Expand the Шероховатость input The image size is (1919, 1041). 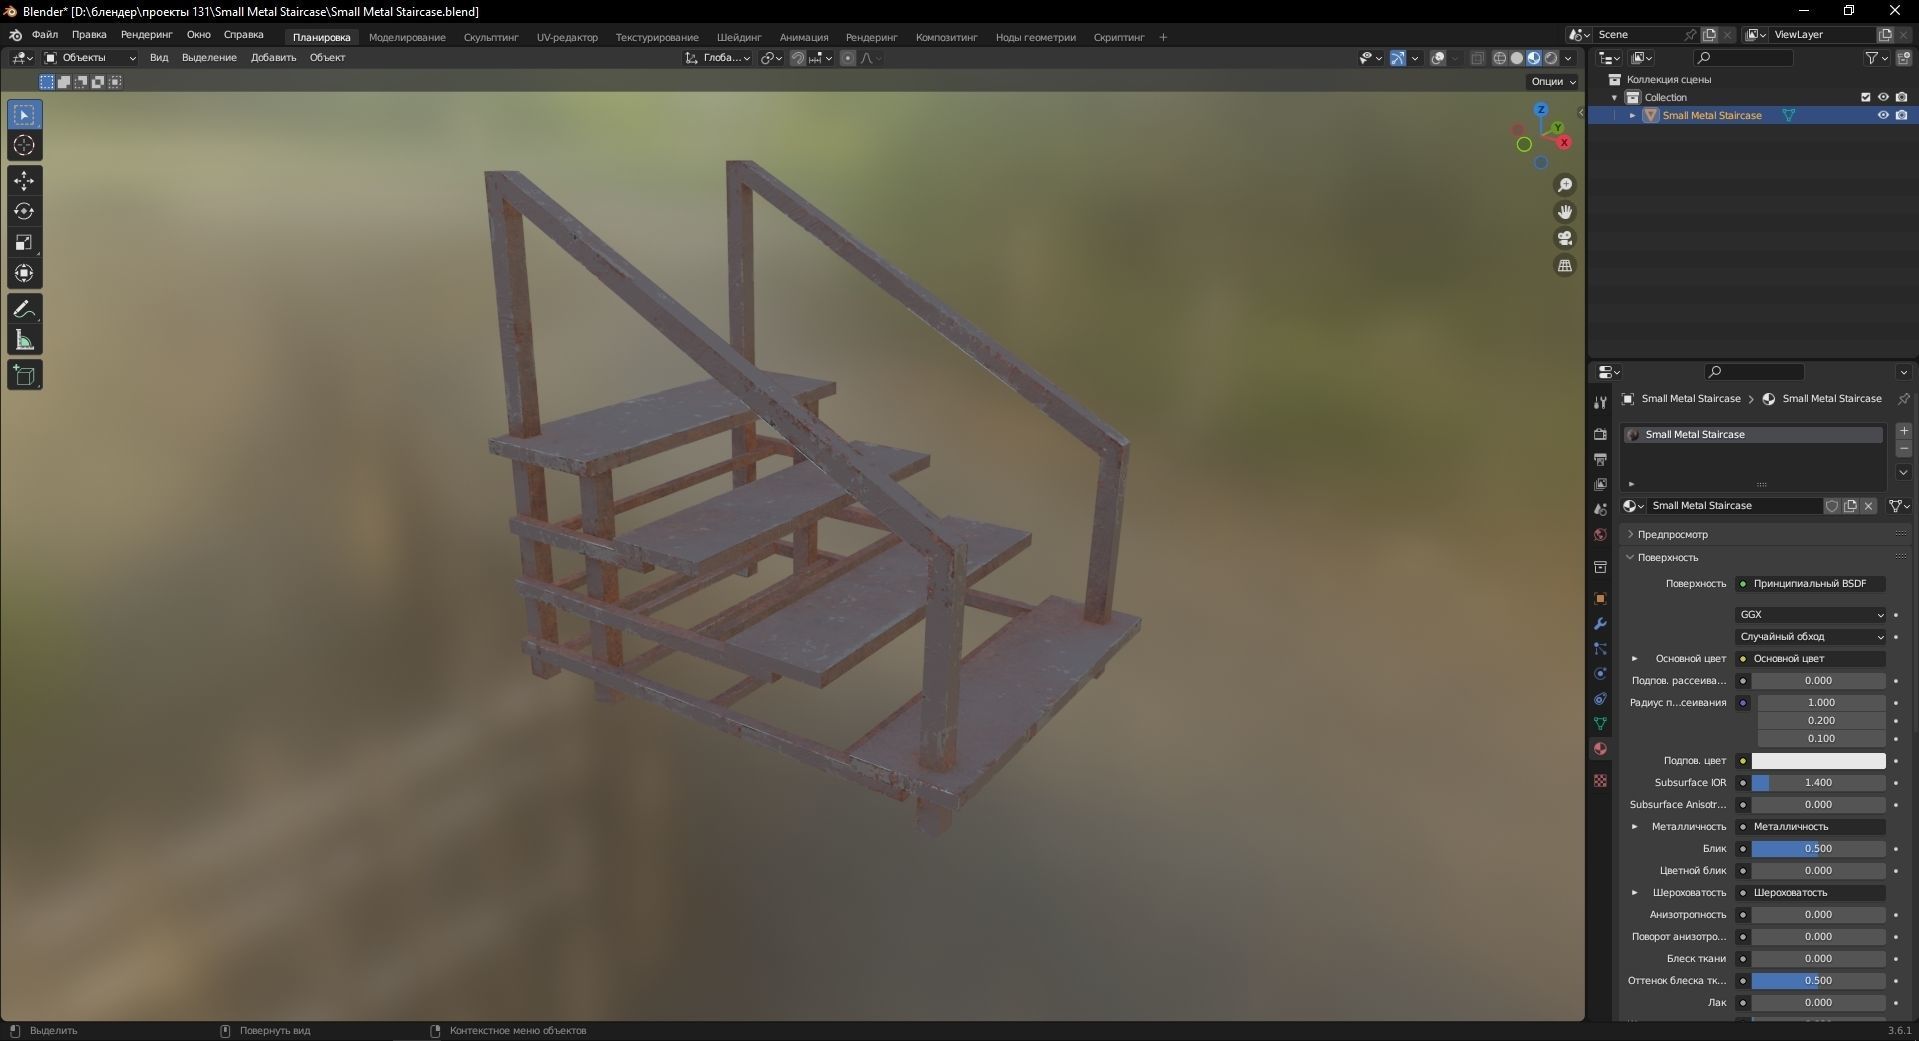pyautogui.click(x=1634, y=892)
